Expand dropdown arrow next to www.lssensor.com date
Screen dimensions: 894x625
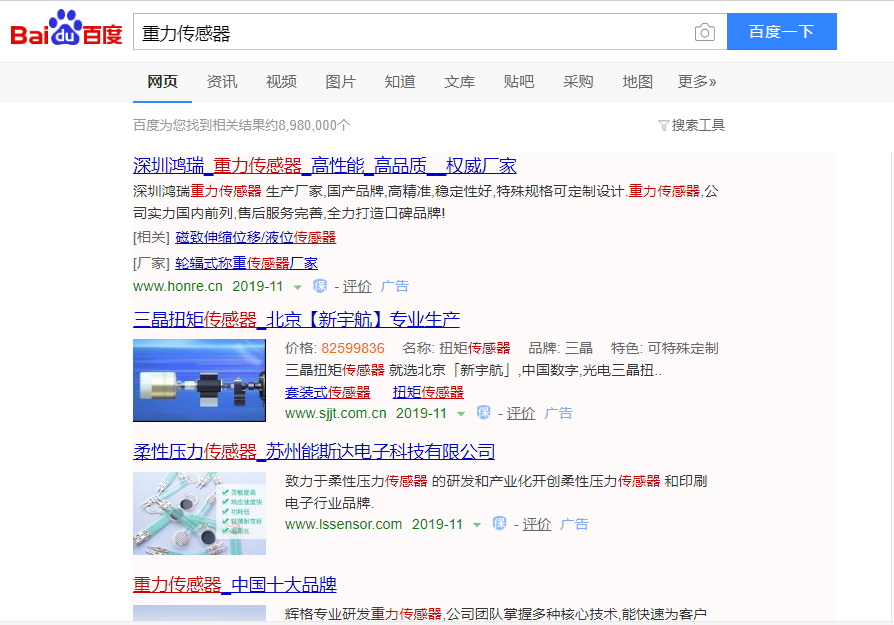click(477, 525)
